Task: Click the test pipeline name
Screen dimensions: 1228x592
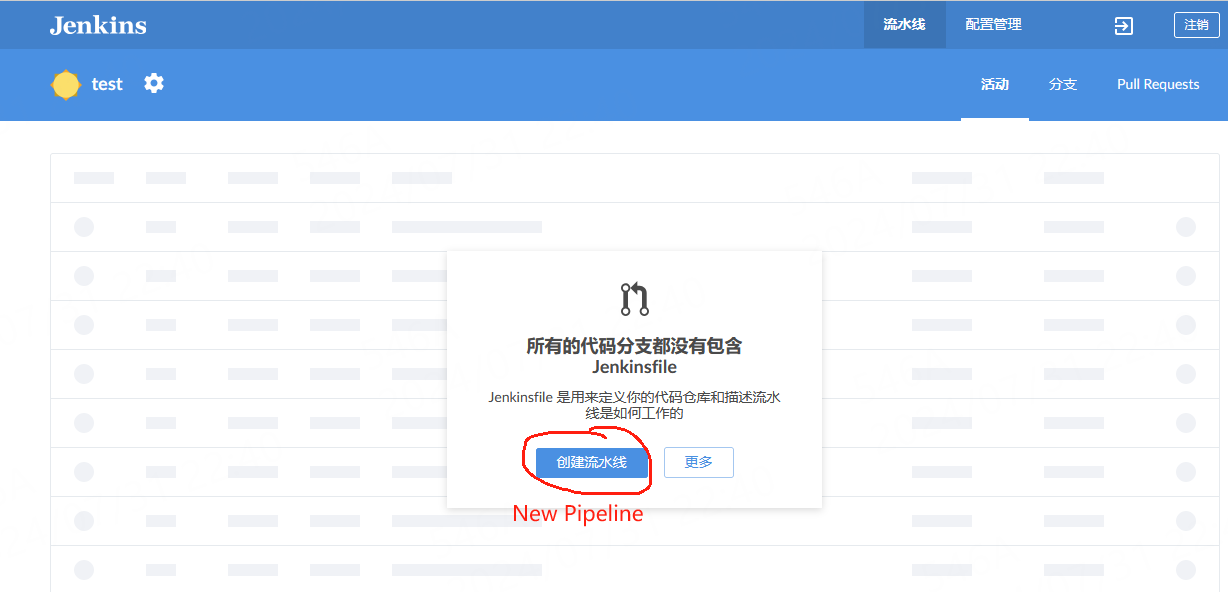Action: coord(107,84)
